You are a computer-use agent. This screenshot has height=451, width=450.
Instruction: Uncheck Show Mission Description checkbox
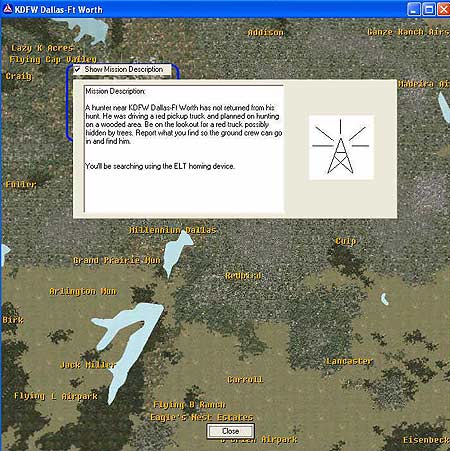(78, 69)
